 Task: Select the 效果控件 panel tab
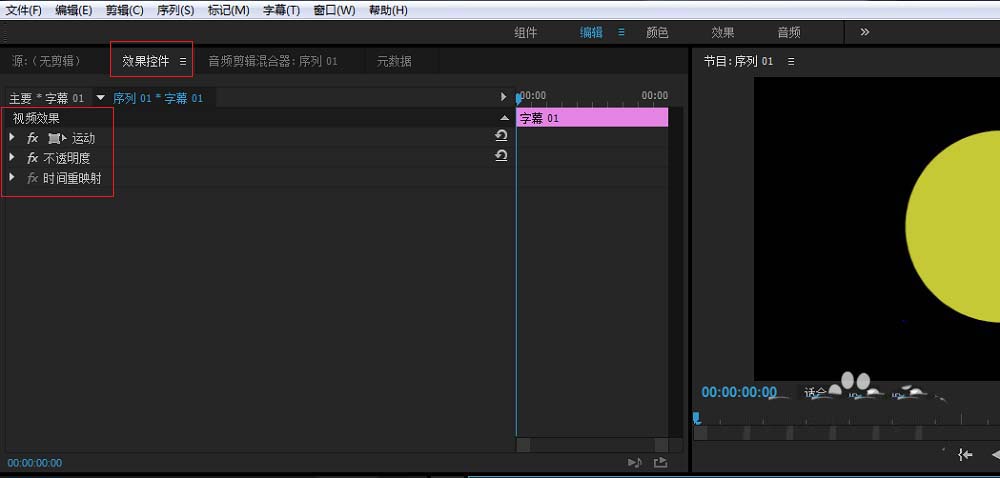coord(145,61)
